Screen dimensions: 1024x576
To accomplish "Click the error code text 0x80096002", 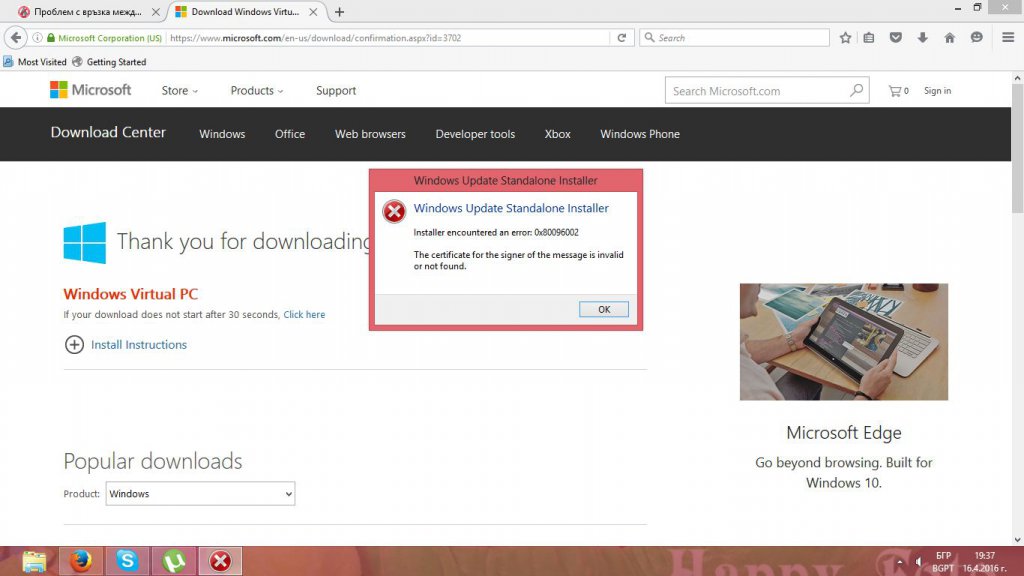I will pos(556,232).
